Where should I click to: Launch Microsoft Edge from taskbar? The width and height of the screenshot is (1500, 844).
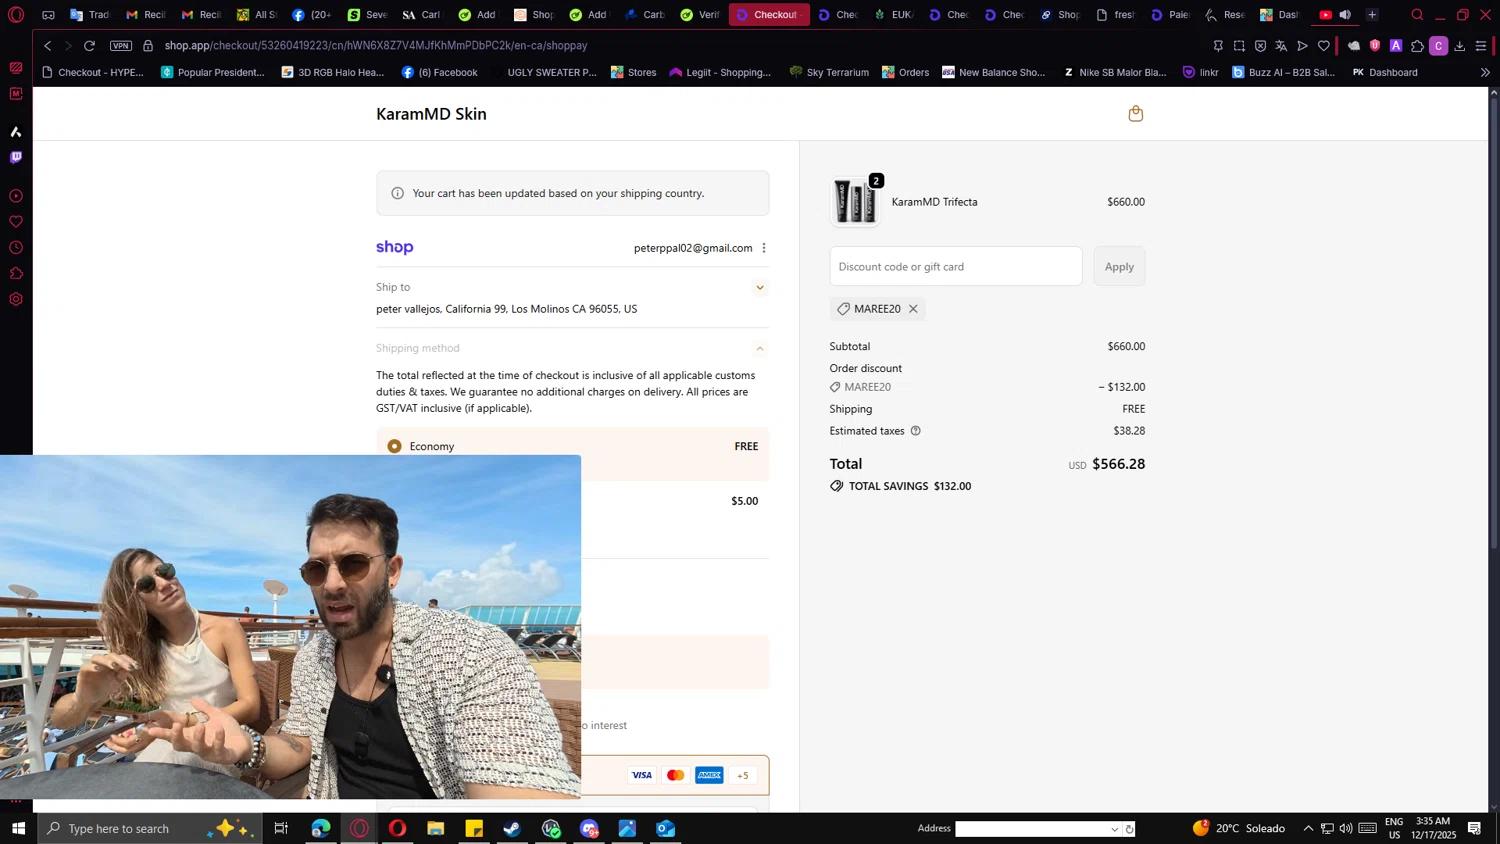[320, 828]
